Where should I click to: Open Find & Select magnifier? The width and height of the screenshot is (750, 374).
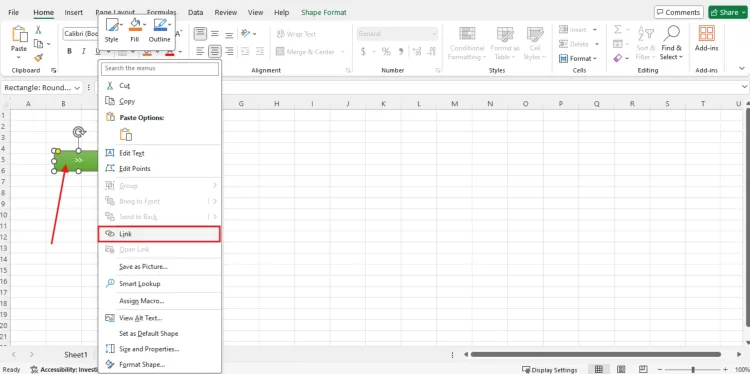(x=672, y=33)
